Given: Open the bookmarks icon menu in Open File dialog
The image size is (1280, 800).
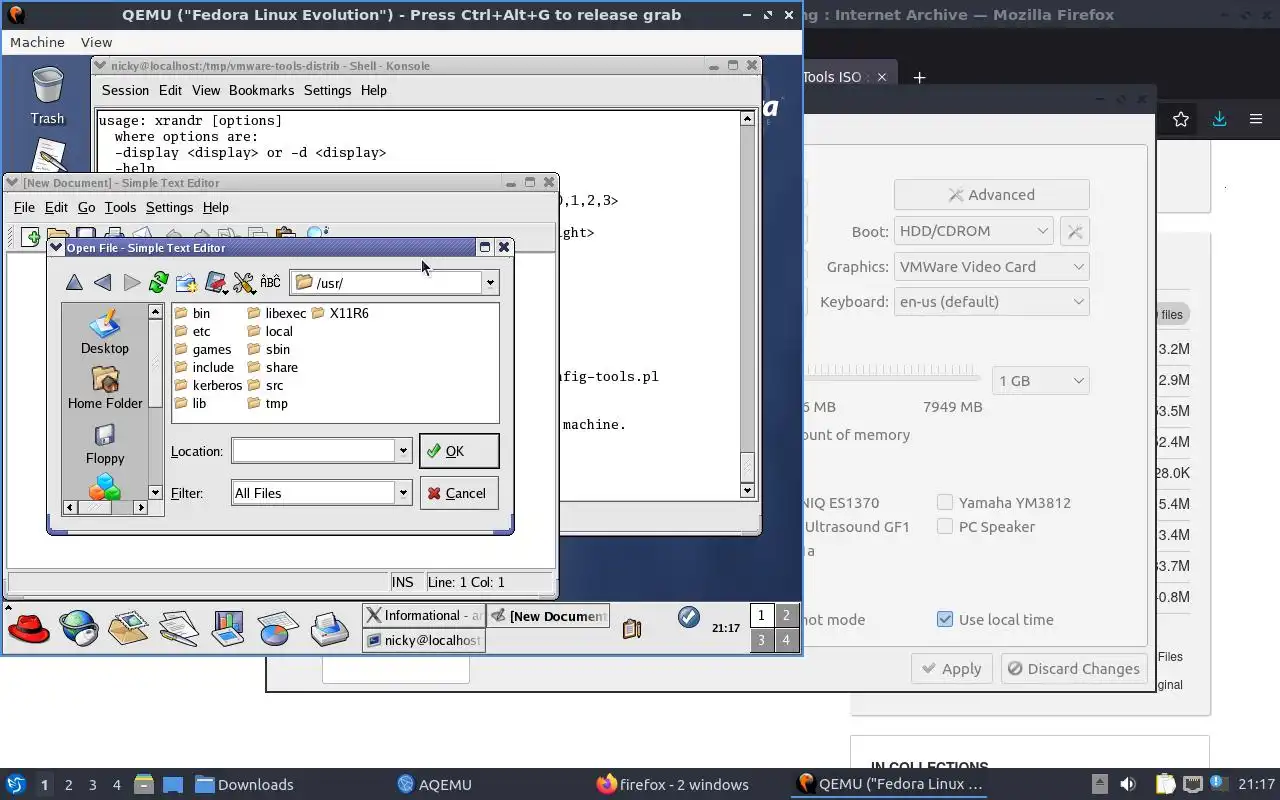Looking at the screenshot, I should (216, 283).
